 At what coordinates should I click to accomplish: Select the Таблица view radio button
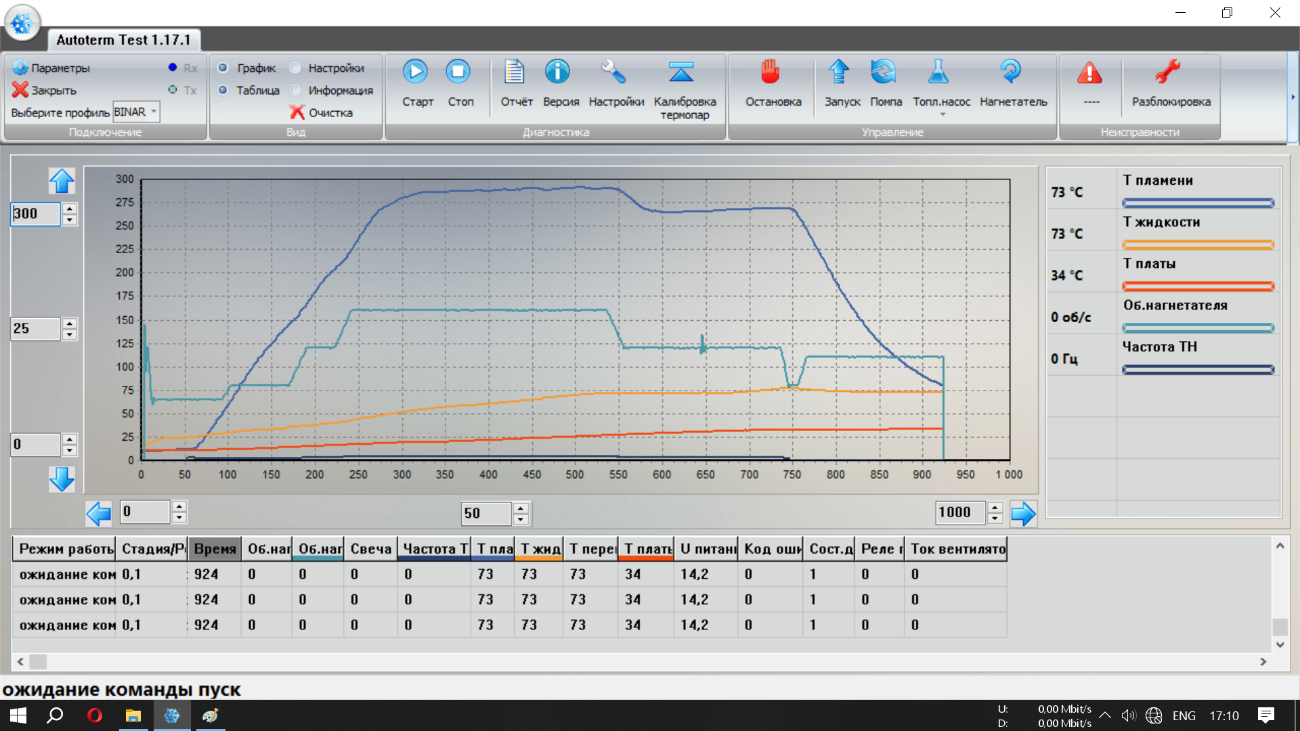(x=223, y=90)
